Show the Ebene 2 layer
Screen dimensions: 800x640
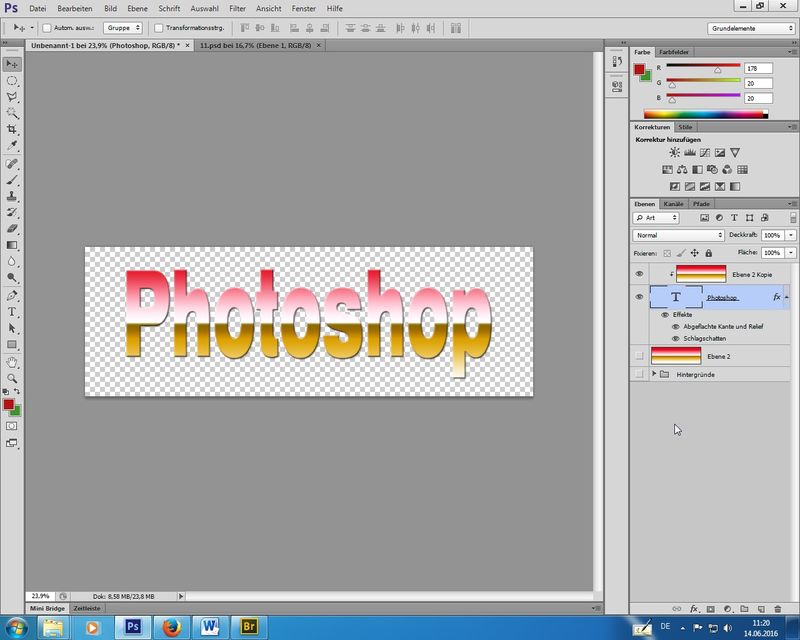[639, 356]
